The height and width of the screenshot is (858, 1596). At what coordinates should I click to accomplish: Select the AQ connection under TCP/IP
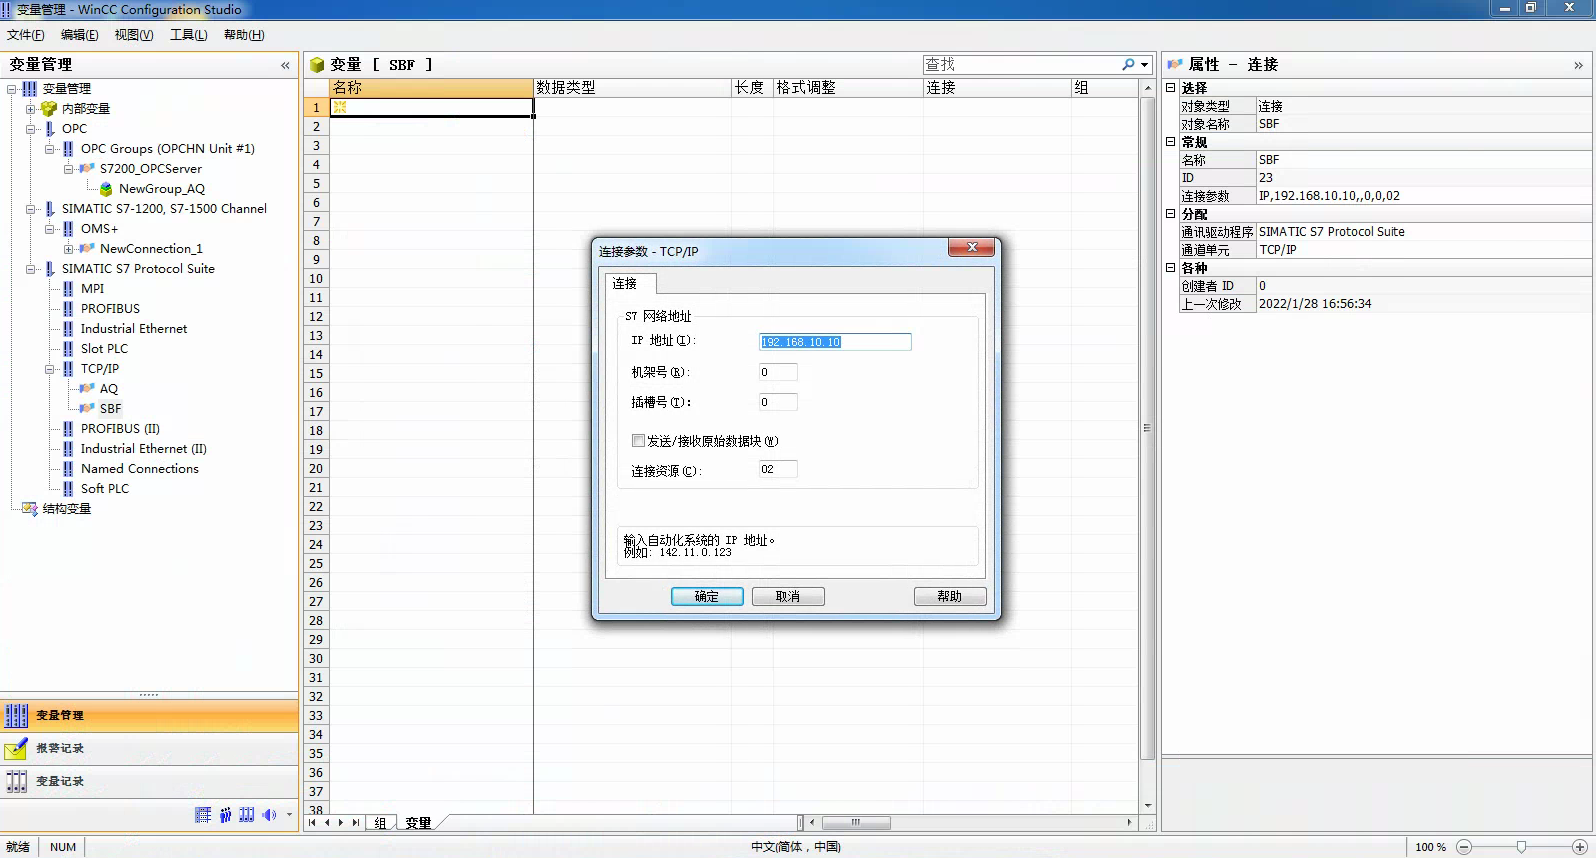tap(109, 388)
